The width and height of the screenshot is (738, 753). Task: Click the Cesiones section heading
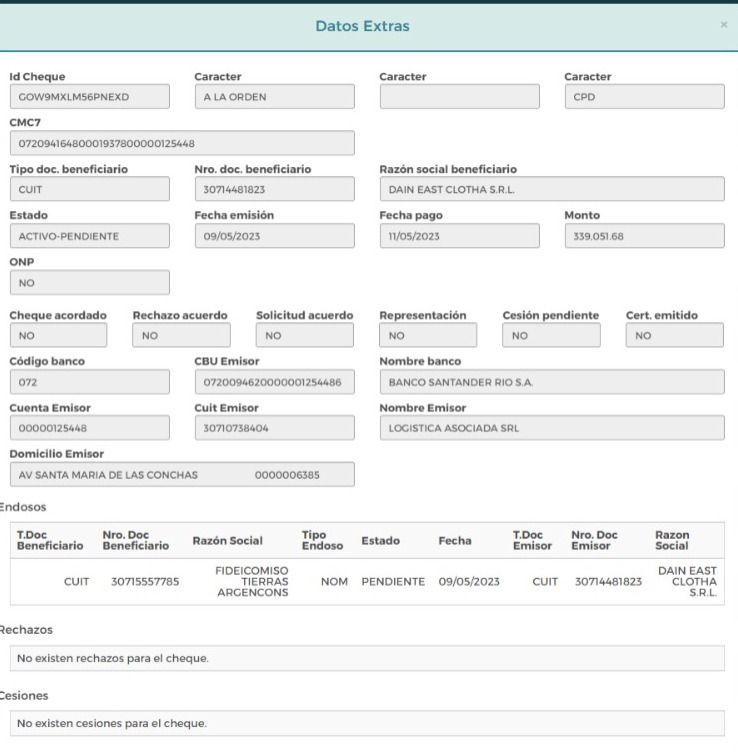tap(24, 695)
